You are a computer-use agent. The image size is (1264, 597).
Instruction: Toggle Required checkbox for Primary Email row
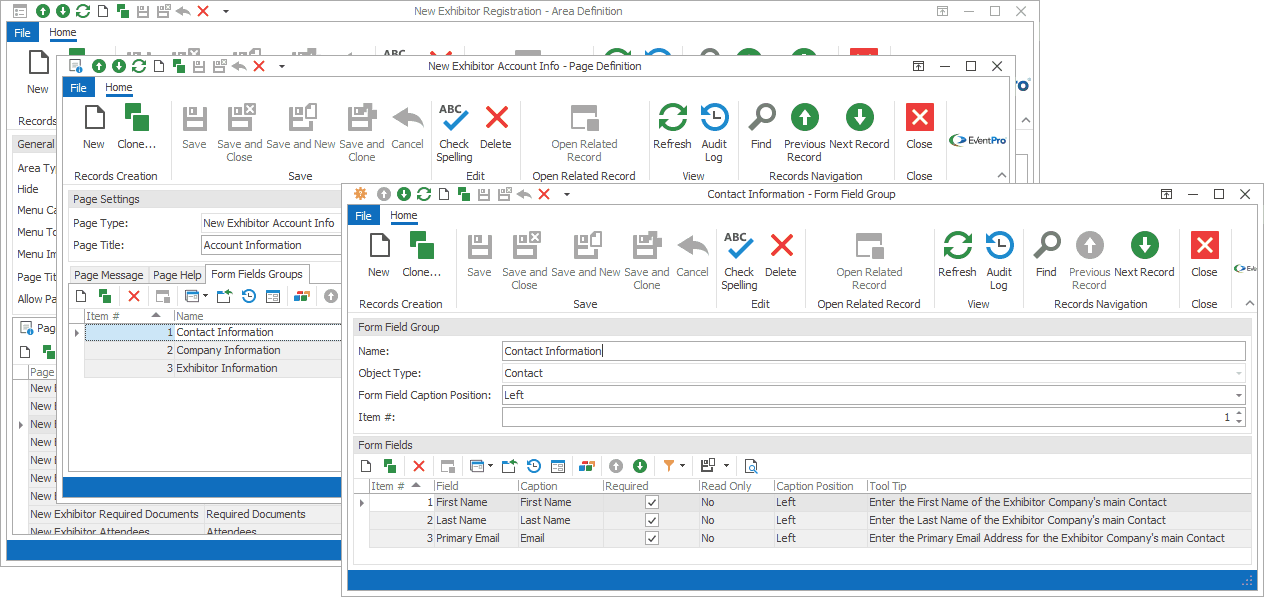(x=652, y=538)
